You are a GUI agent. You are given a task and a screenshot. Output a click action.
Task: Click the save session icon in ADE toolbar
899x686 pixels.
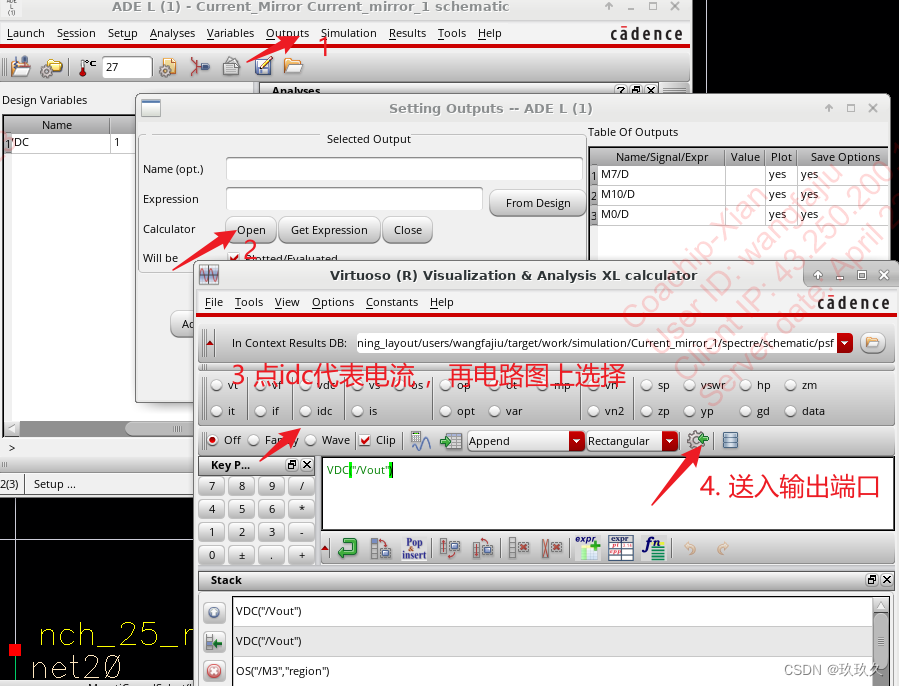click(x=21, y=67)
